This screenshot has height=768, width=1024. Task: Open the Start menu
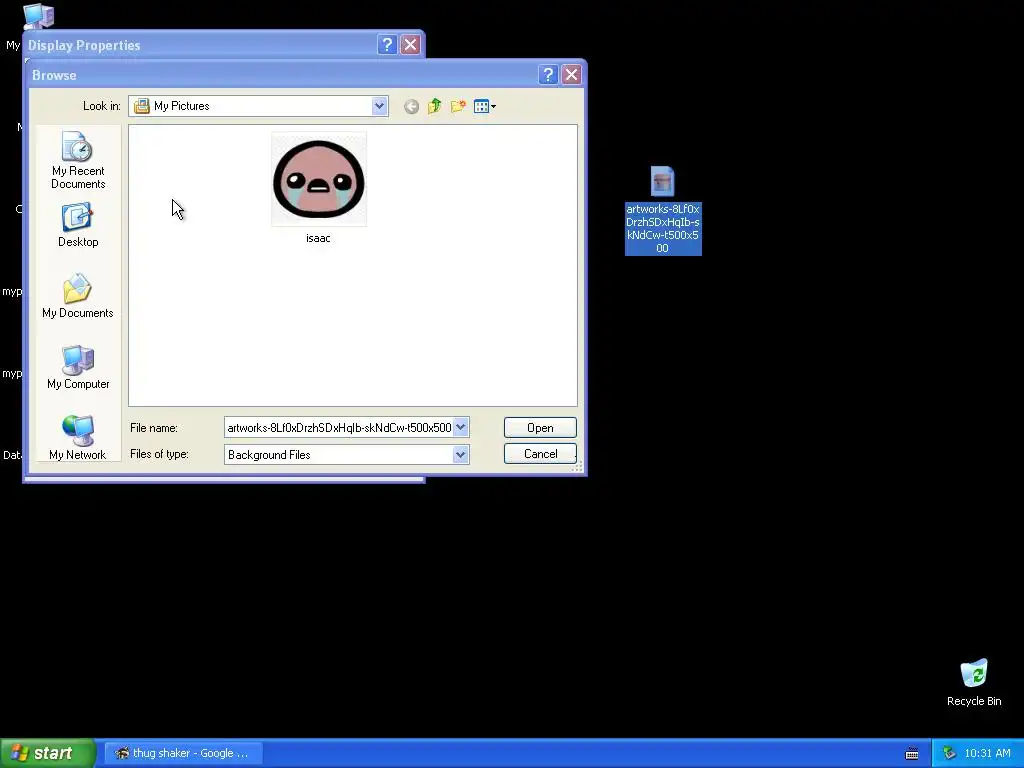tap(48, 753)
